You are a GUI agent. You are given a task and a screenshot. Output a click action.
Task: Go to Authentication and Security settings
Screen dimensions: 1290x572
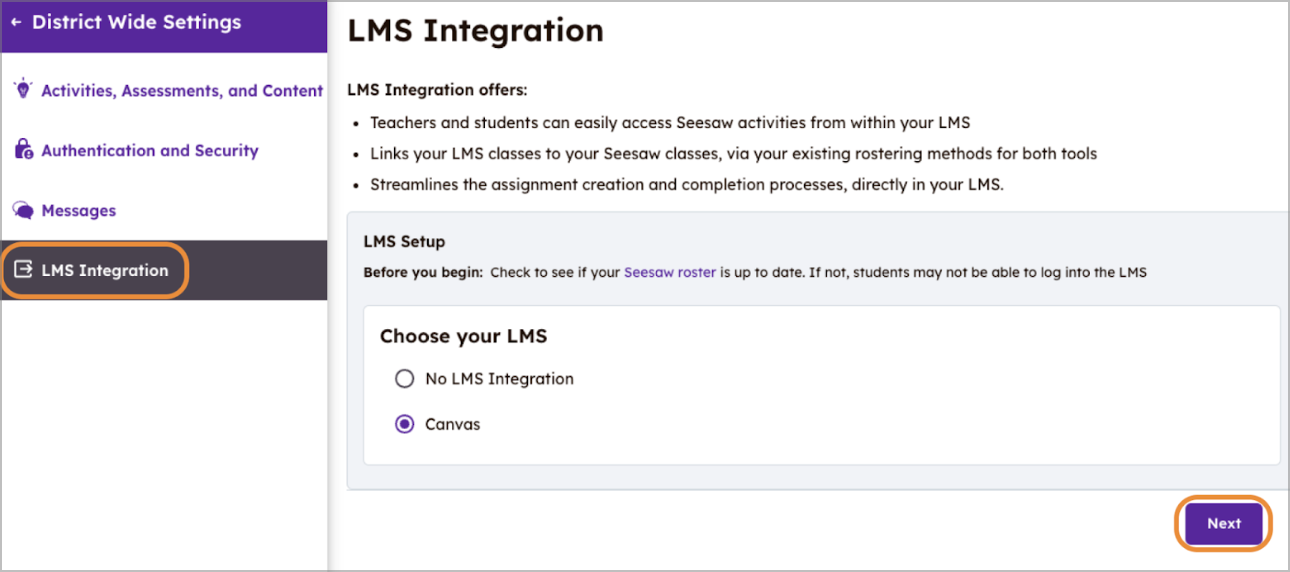(149, 151)
